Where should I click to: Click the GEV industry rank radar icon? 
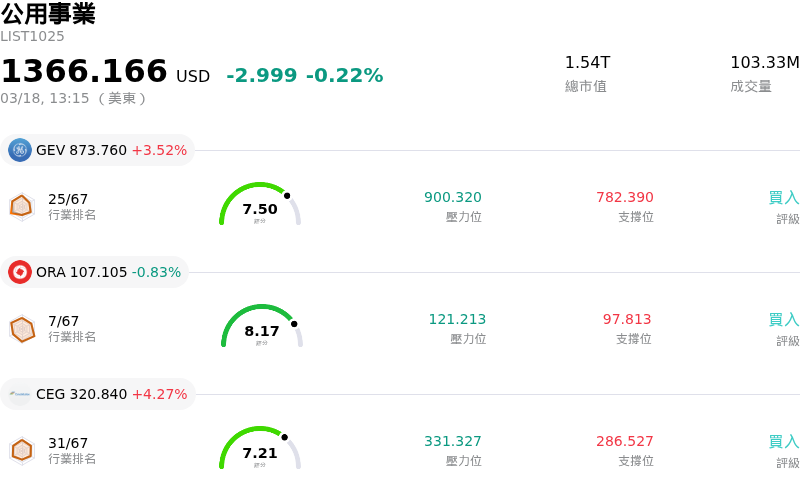[x=21, y=206]
